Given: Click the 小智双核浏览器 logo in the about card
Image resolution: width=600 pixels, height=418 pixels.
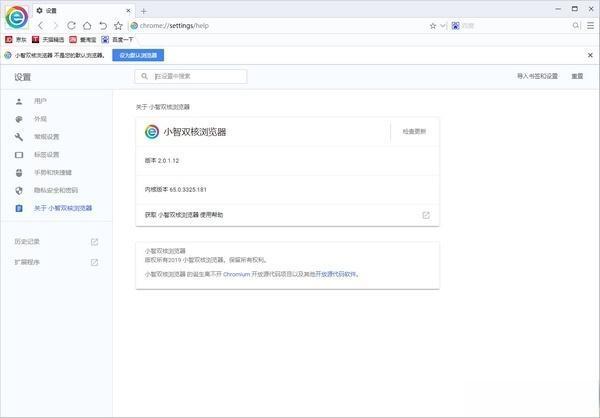Looking at the screenshot, I should [x=152, y=132].
